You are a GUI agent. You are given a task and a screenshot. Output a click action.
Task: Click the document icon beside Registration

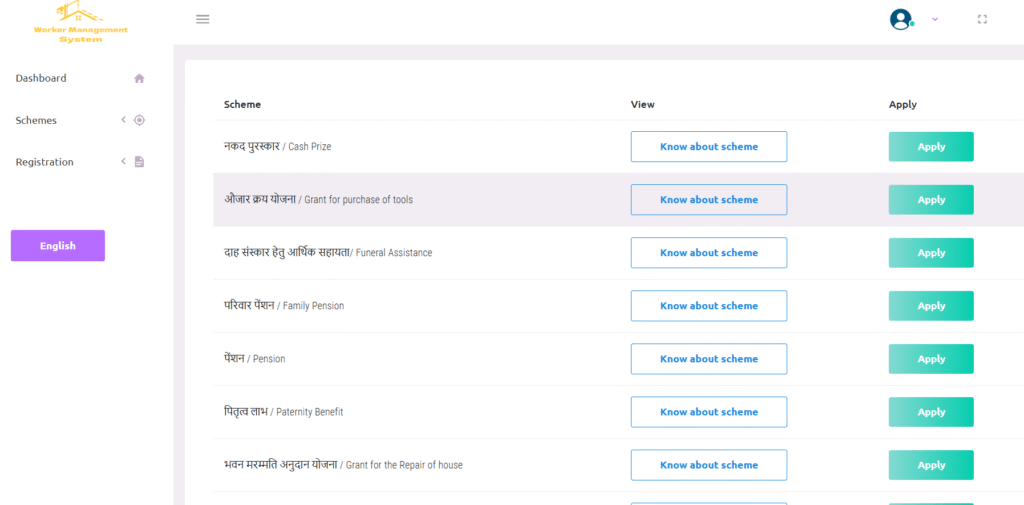pyautogui.click(x=139, y=162)
